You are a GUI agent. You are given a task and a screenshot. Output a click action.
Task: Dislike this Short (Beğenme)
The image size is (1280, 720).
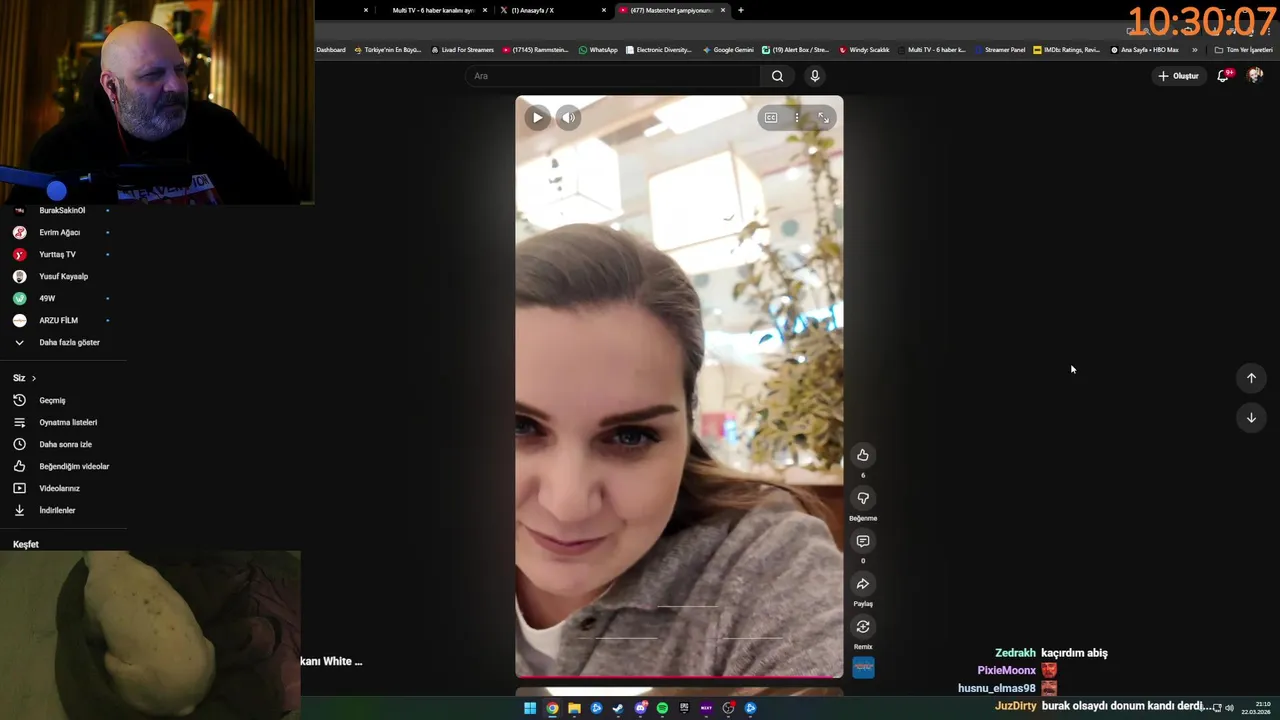tap(863, 498)
